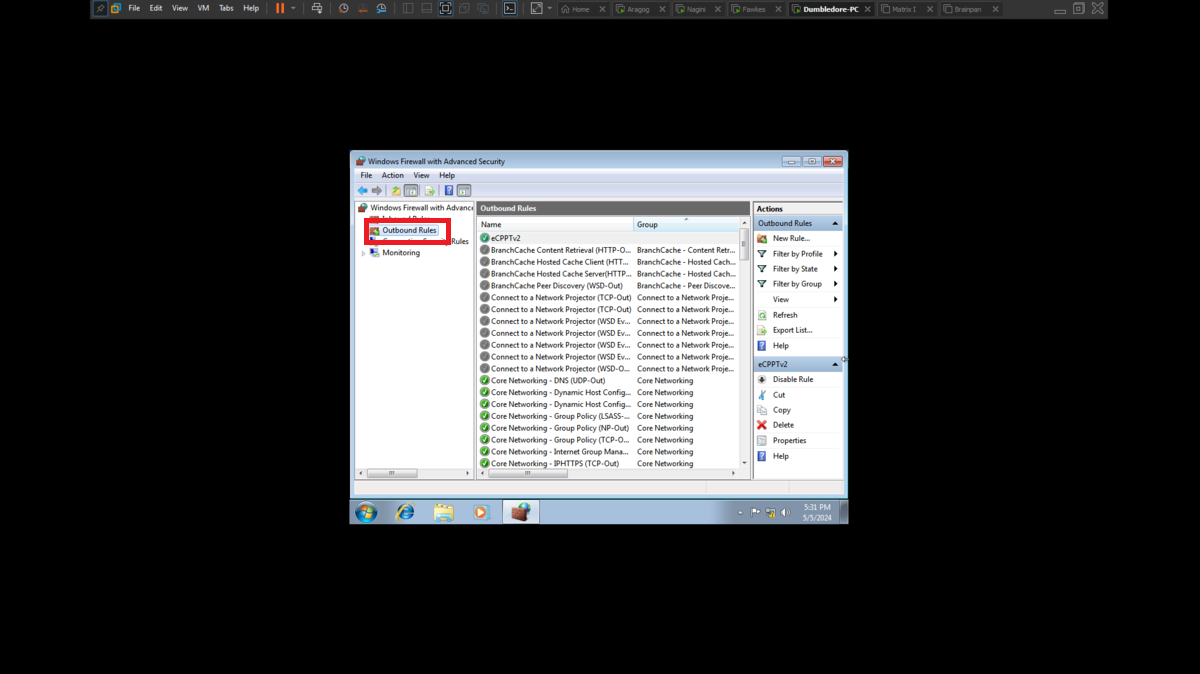
Task: Open the Filter by State submenu arrow
Action: pos(835,269)
